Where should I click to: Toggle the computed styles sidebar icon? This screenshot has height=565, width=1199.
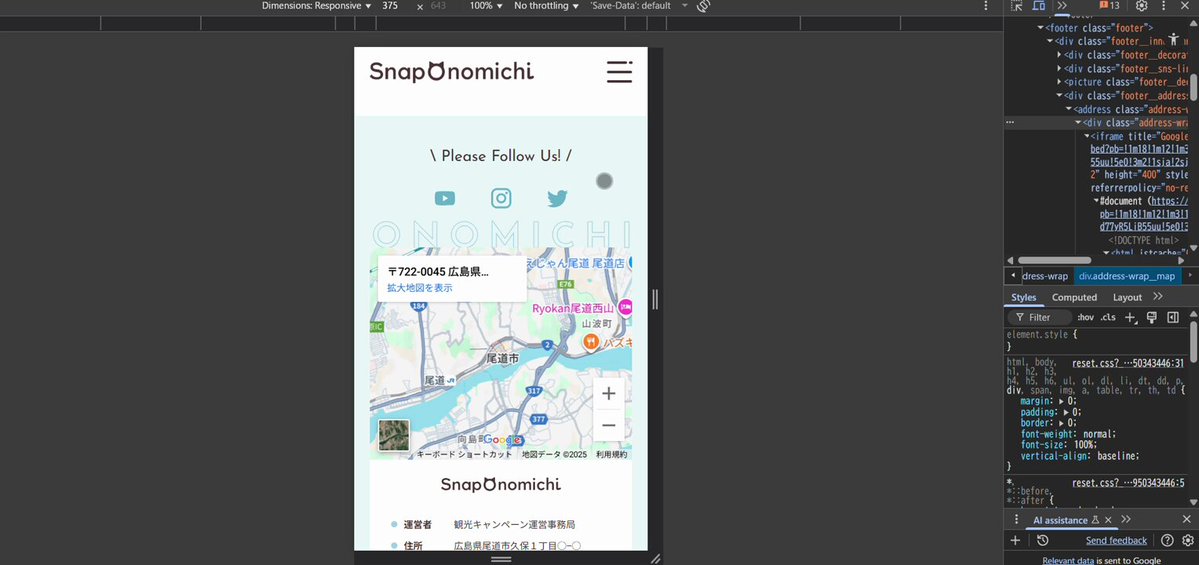[x=1173, y=317]
